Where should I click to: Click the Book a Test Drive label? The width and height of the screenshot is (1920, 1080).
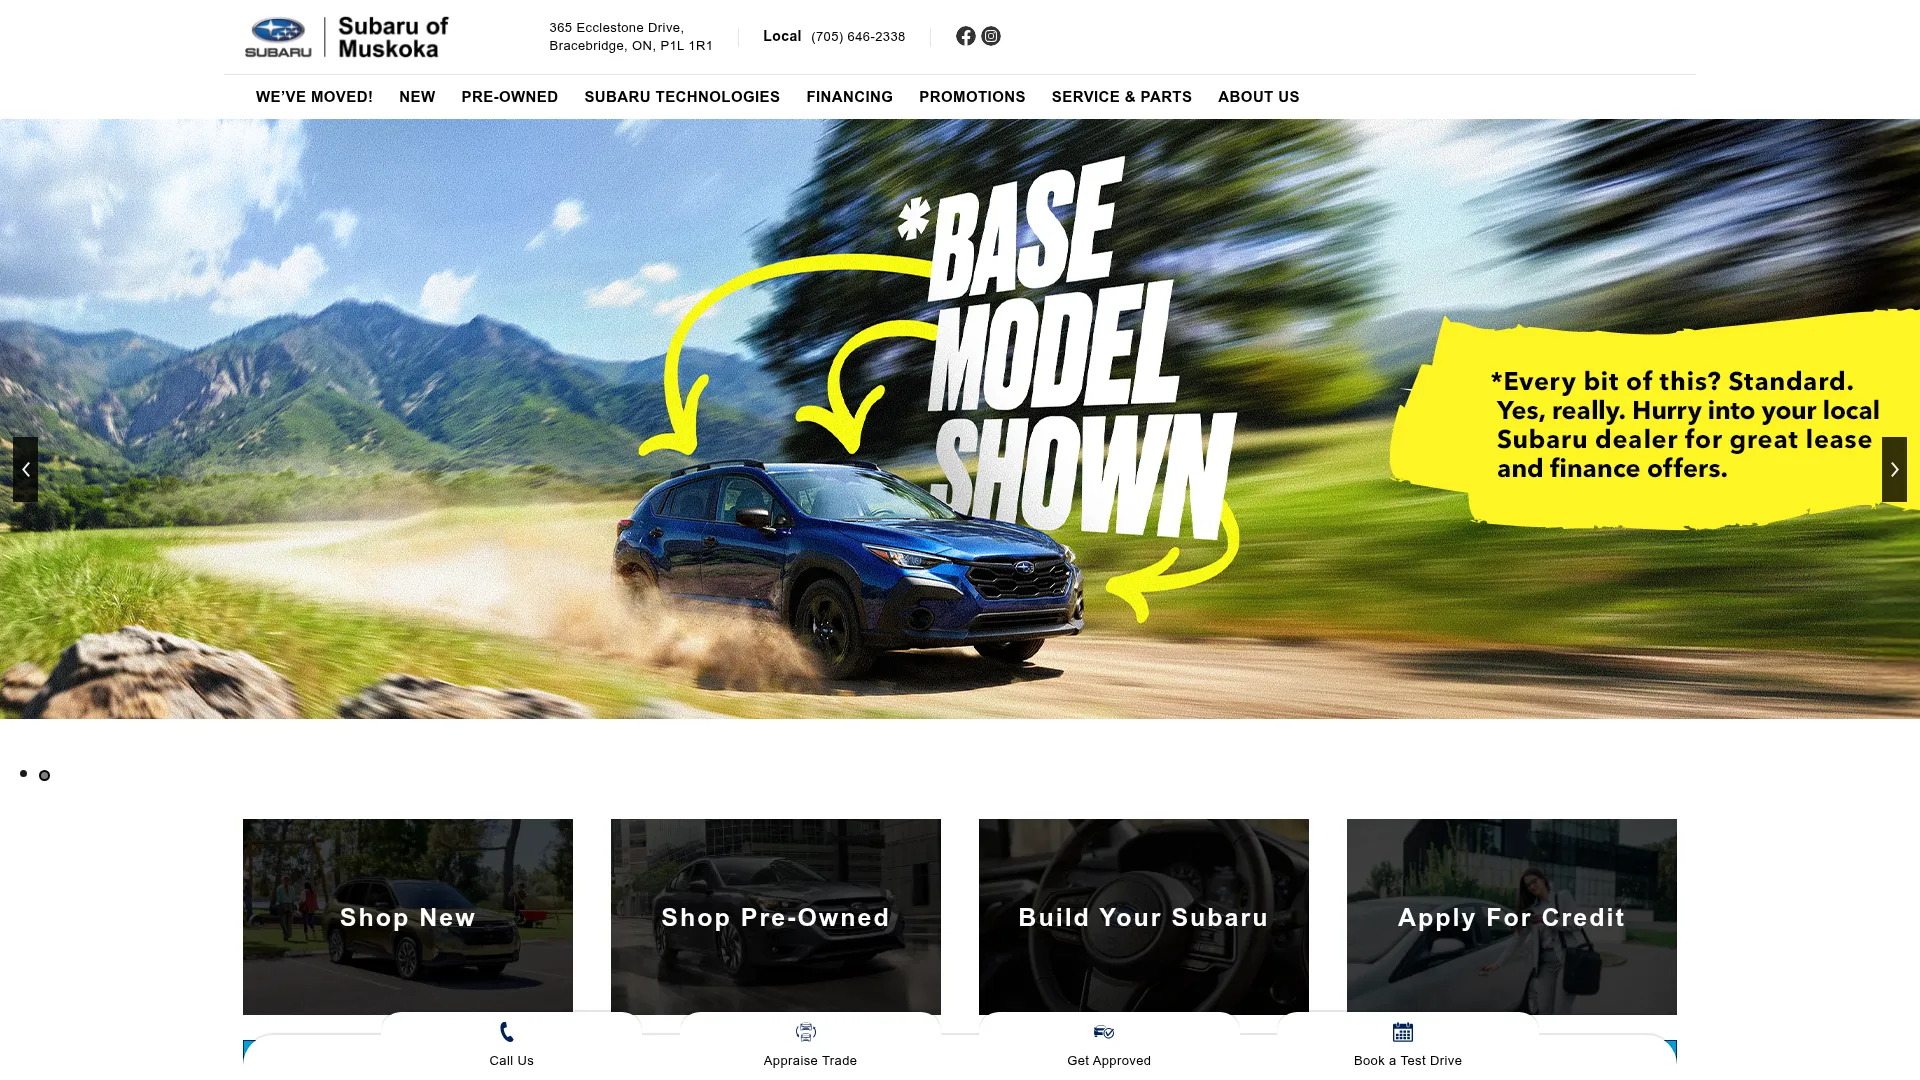tap(1408, 1061)
